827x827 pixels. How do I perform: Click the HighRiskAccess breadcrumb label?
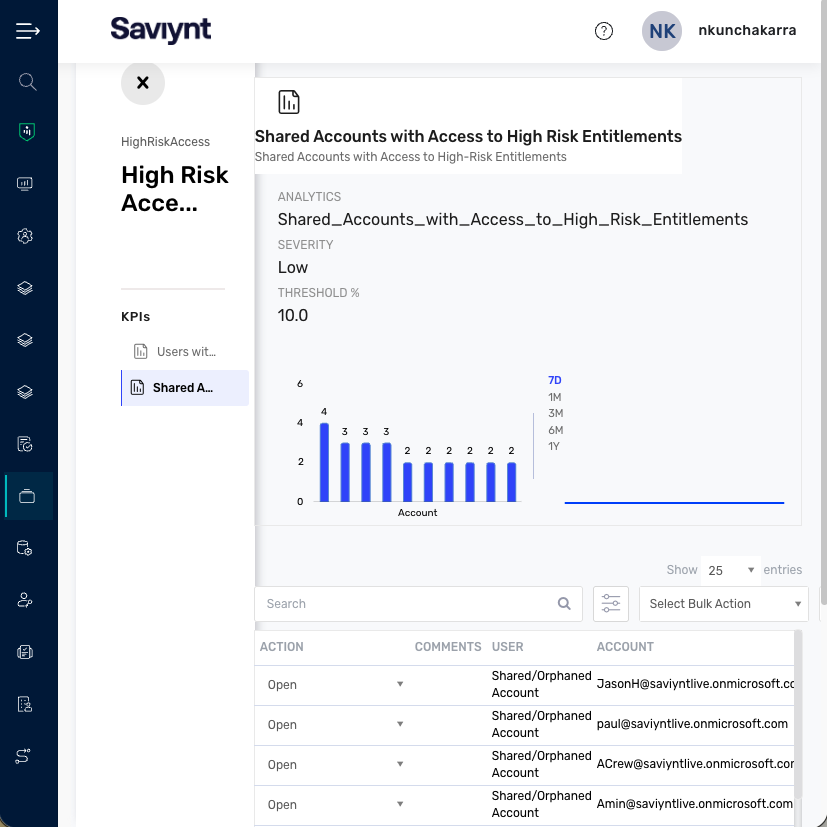point(165,142)
